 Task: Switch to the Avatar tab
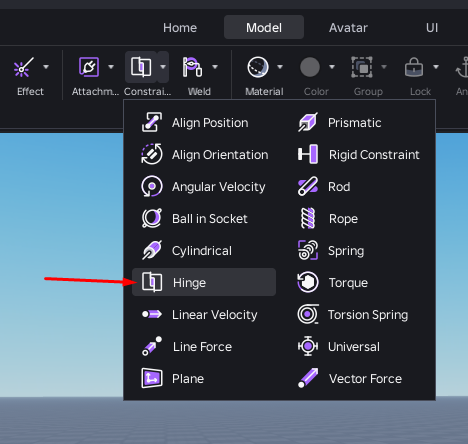tap(348, 28)
